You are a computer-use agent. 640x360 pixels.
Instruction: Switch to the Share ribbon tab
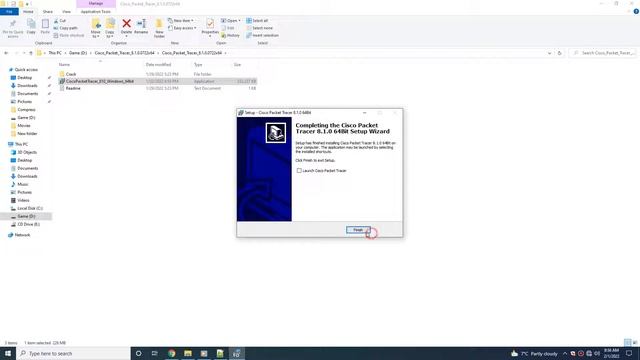[x=48, y=12]
